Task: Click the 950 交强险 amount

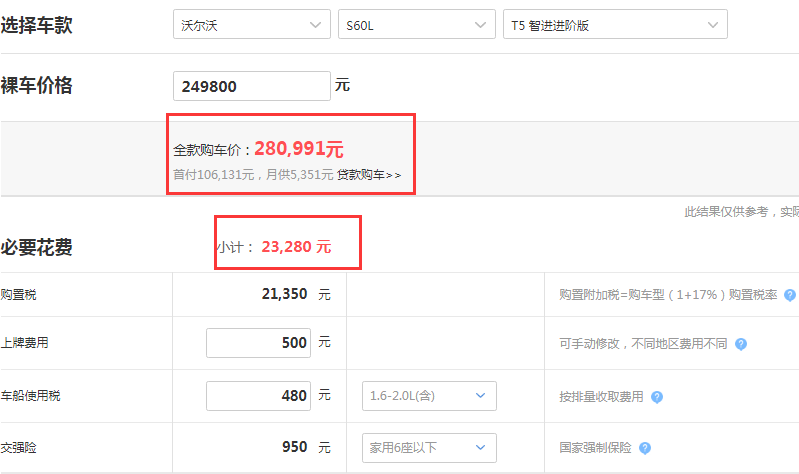Action: [x=295, y=447]
